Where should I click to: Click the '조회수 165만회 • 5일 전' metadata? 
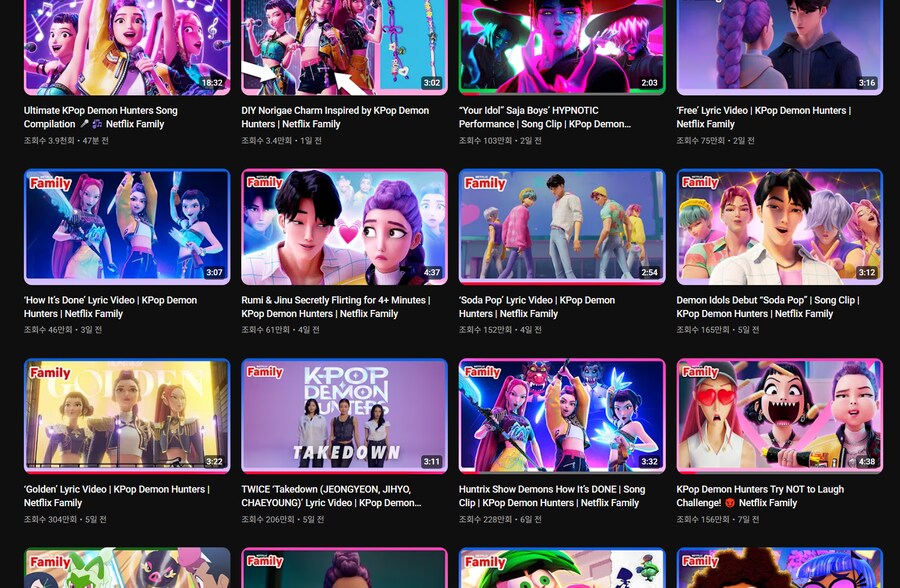click(x=717, y=330)
